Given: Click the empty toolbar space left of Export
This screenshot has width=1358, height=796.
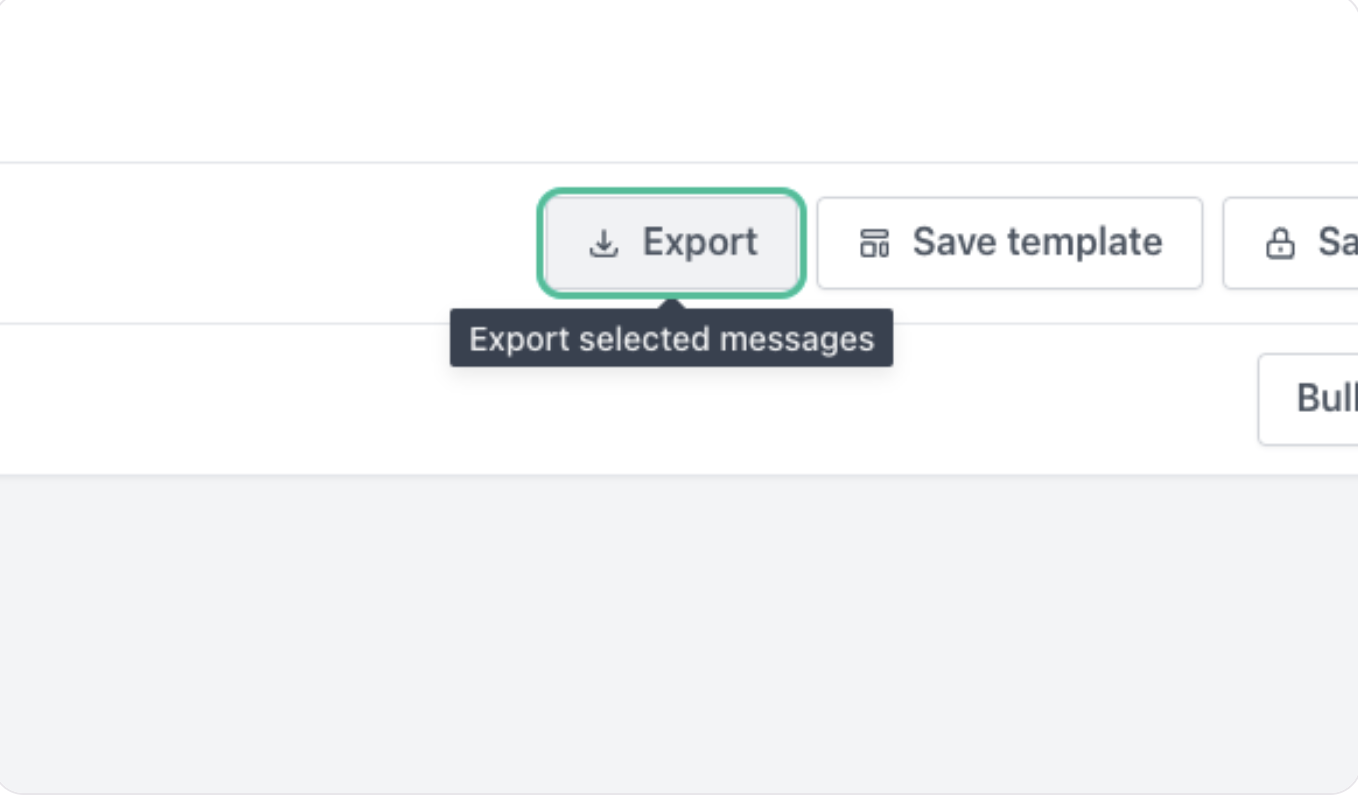Looking at the screenshot, I should 270,243.
